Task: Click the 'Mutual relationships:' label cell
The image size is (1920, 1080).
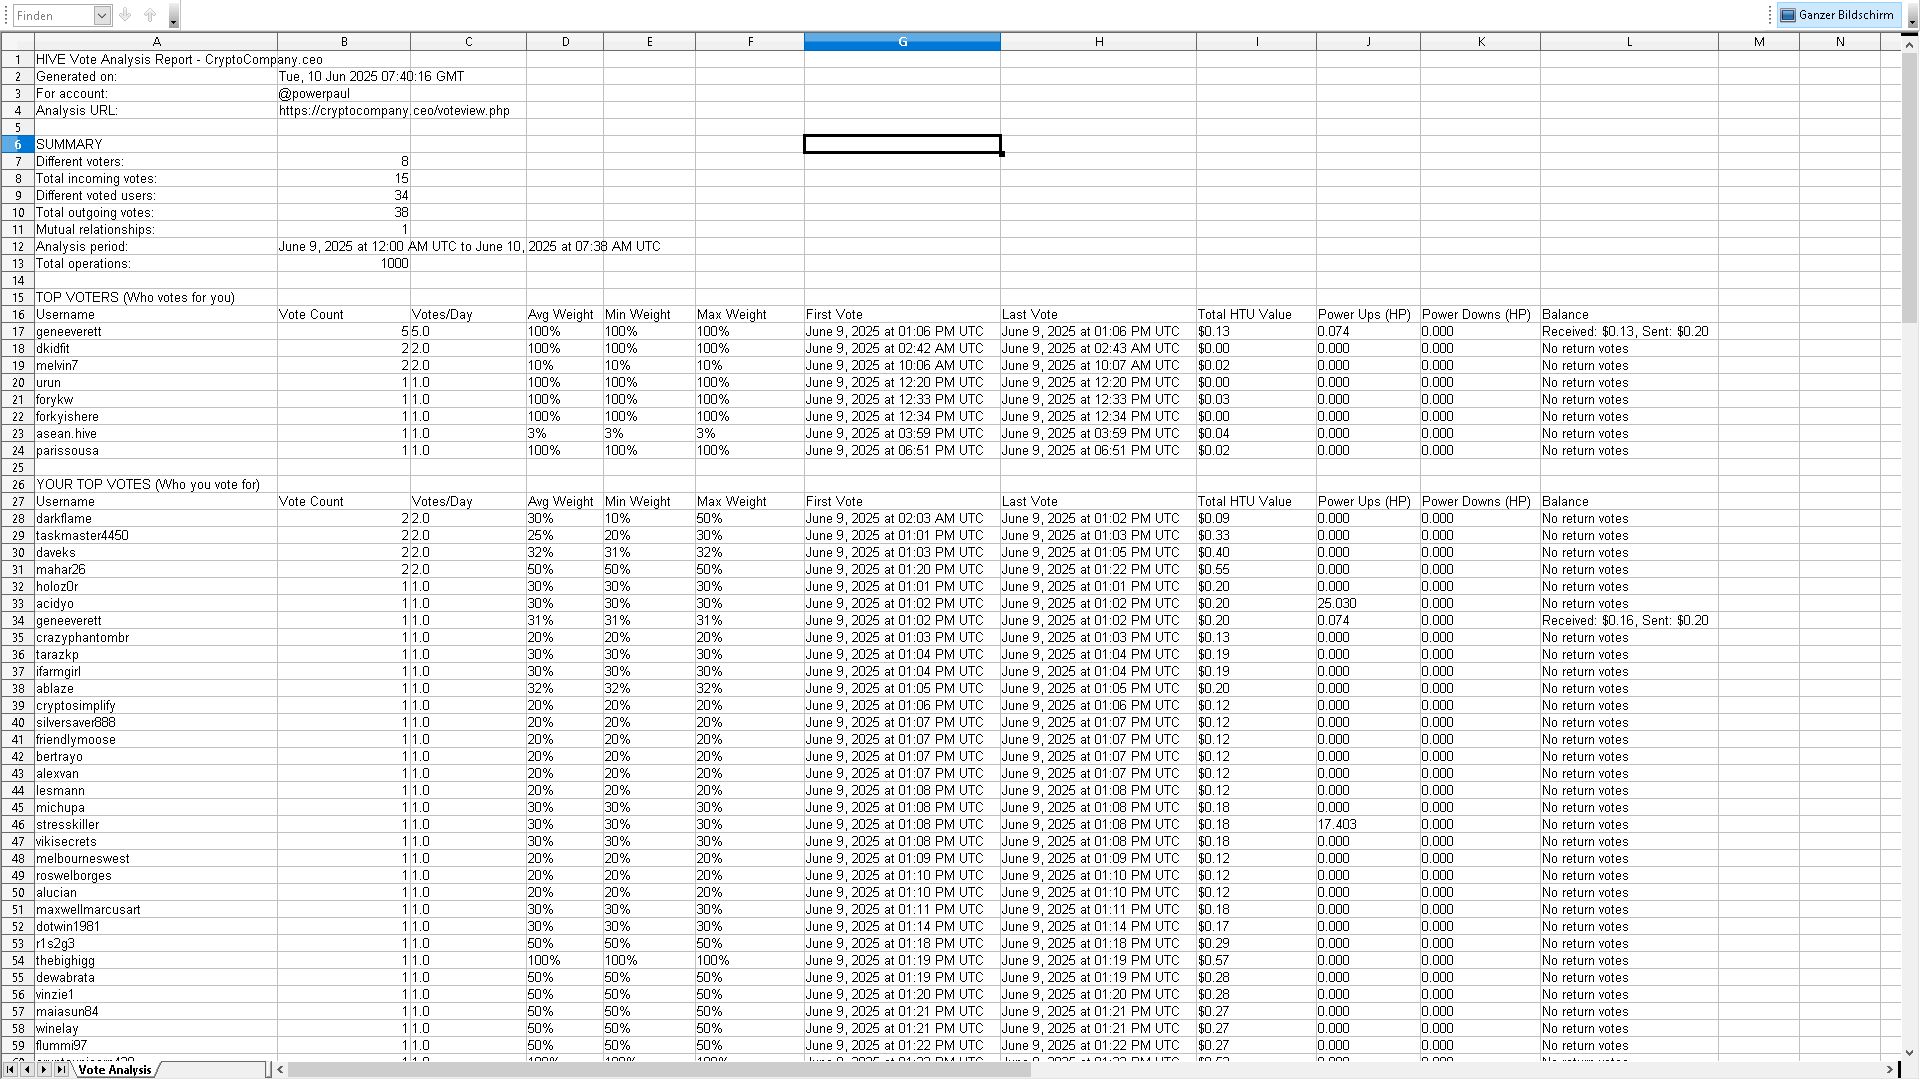Action: click(x=156, y=230)
